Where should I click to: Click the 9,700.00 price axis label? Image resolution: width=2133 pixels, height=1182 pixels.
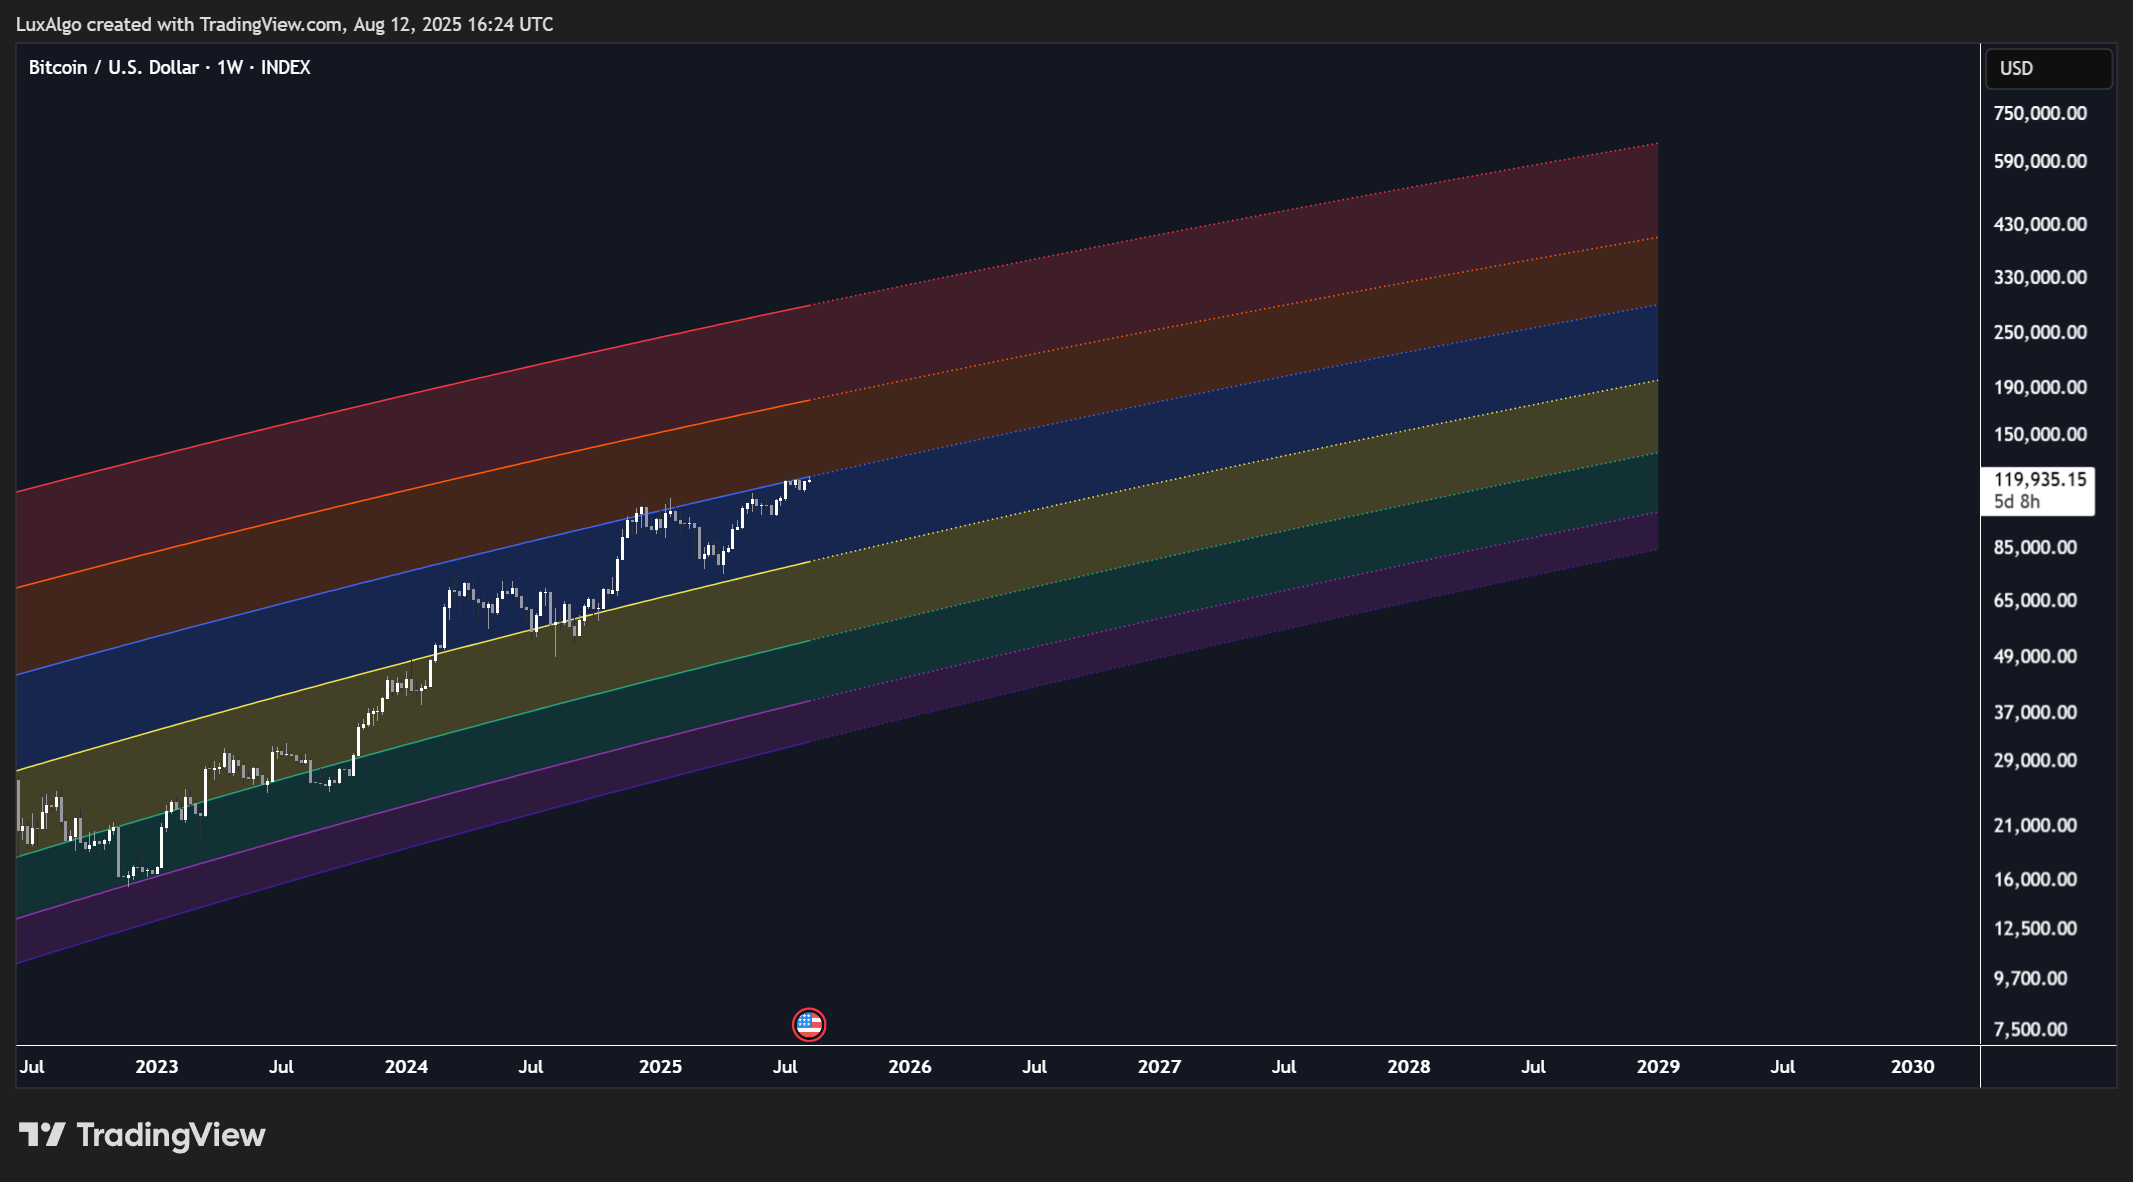pyautogui.click(x=2030, y=979)
